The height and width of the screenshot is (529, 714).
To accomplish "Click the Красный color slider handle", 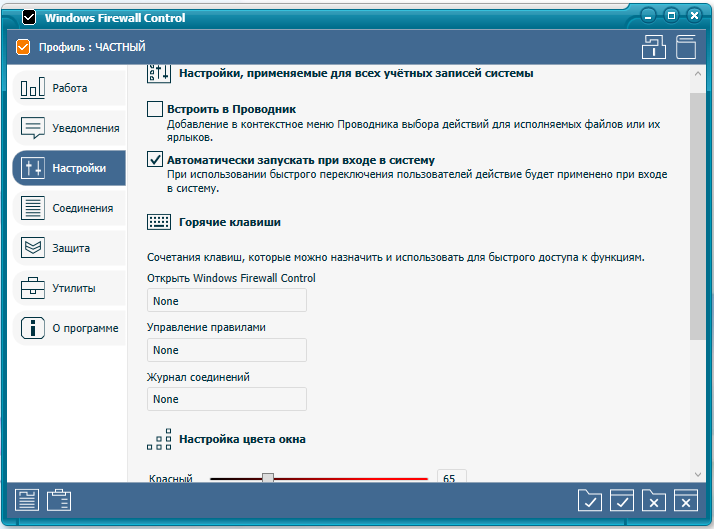I will (268, 479).
